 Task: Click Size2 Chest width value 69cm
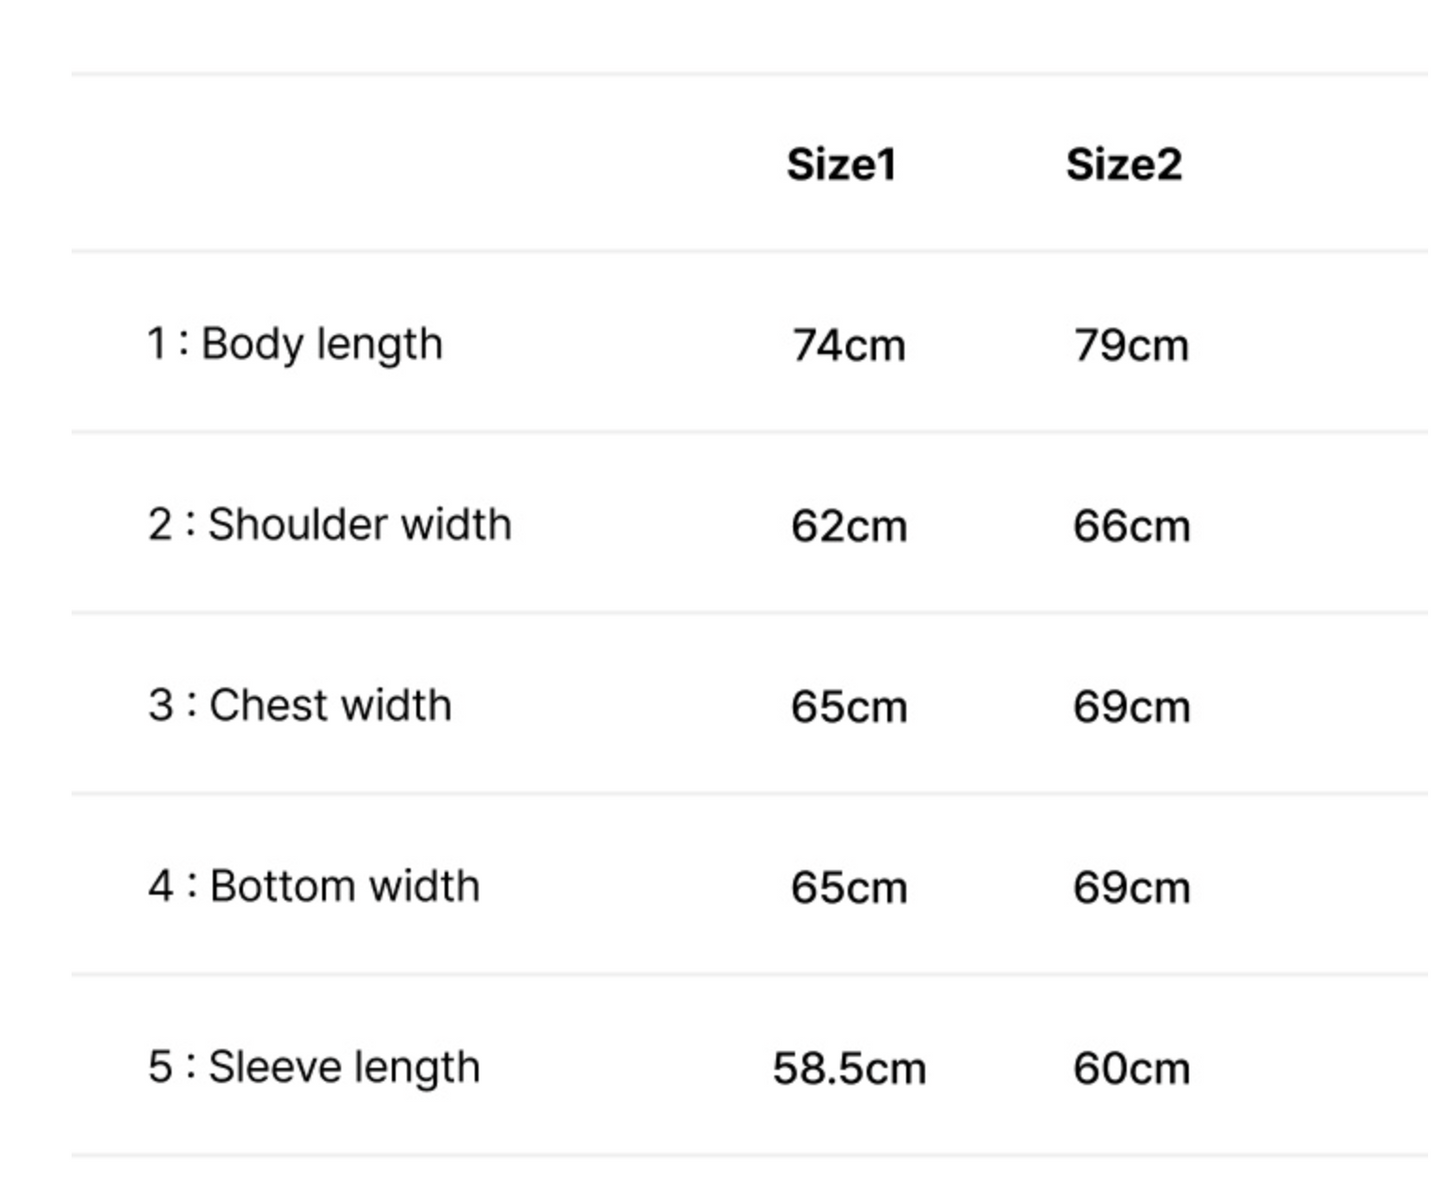click(1131, 708)
